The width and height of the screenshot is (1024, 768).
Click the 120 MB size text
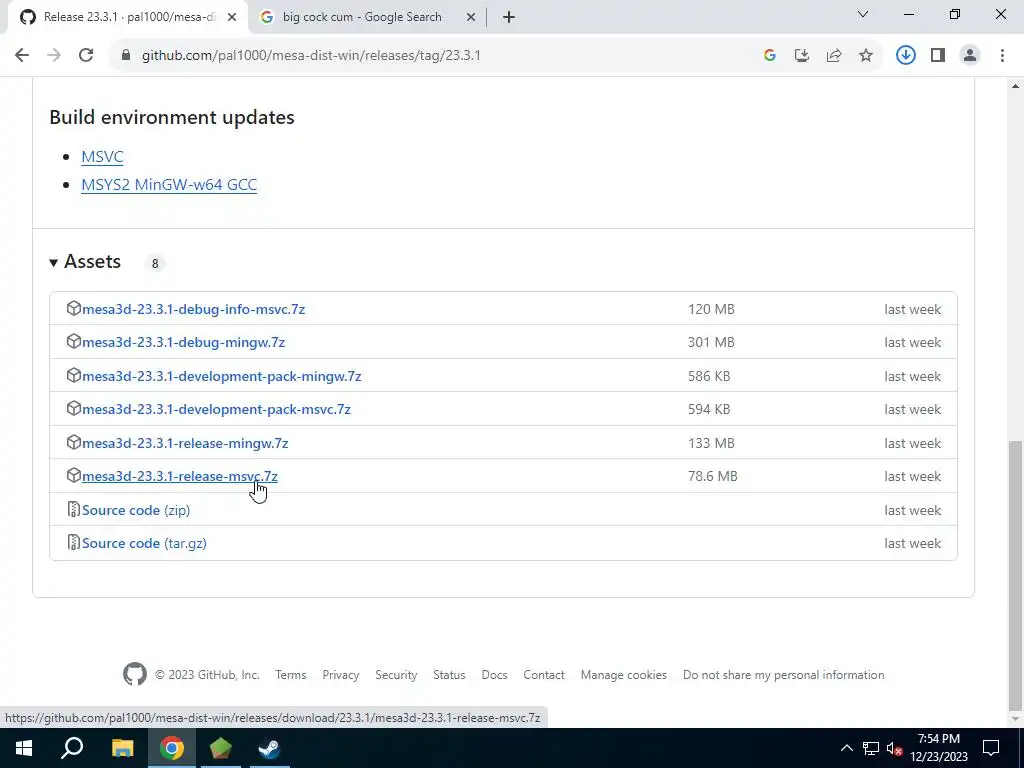click(711, 310)
